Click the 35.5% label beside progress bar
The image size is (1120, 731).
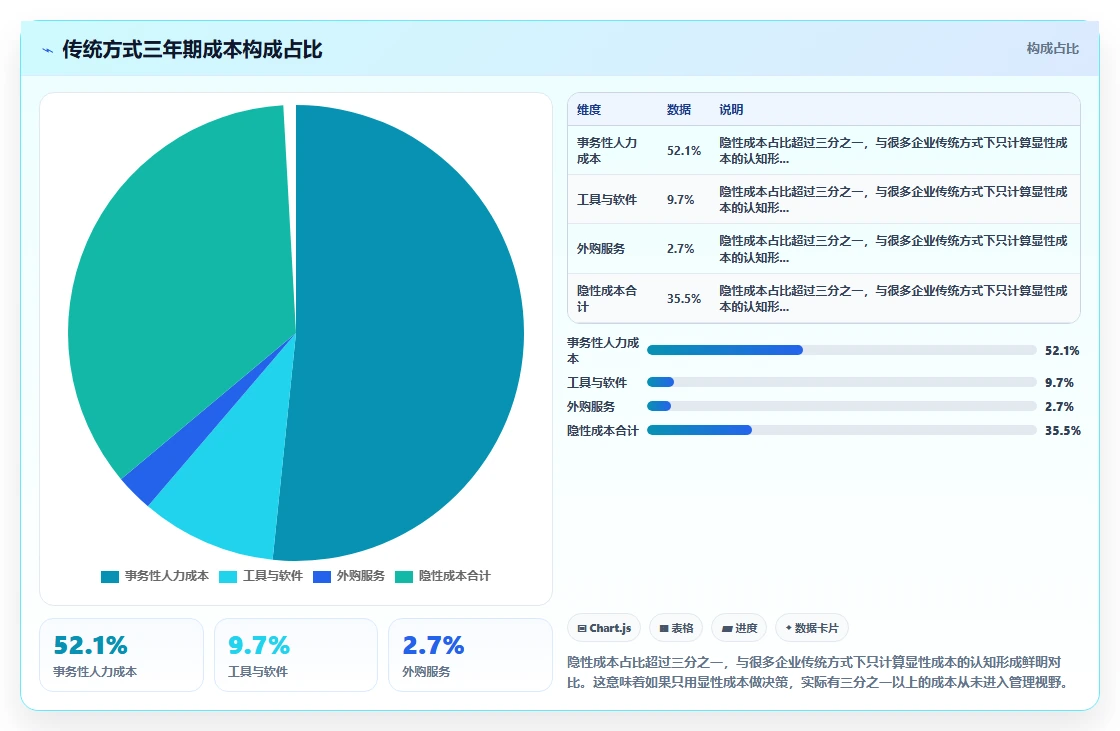1062,431
